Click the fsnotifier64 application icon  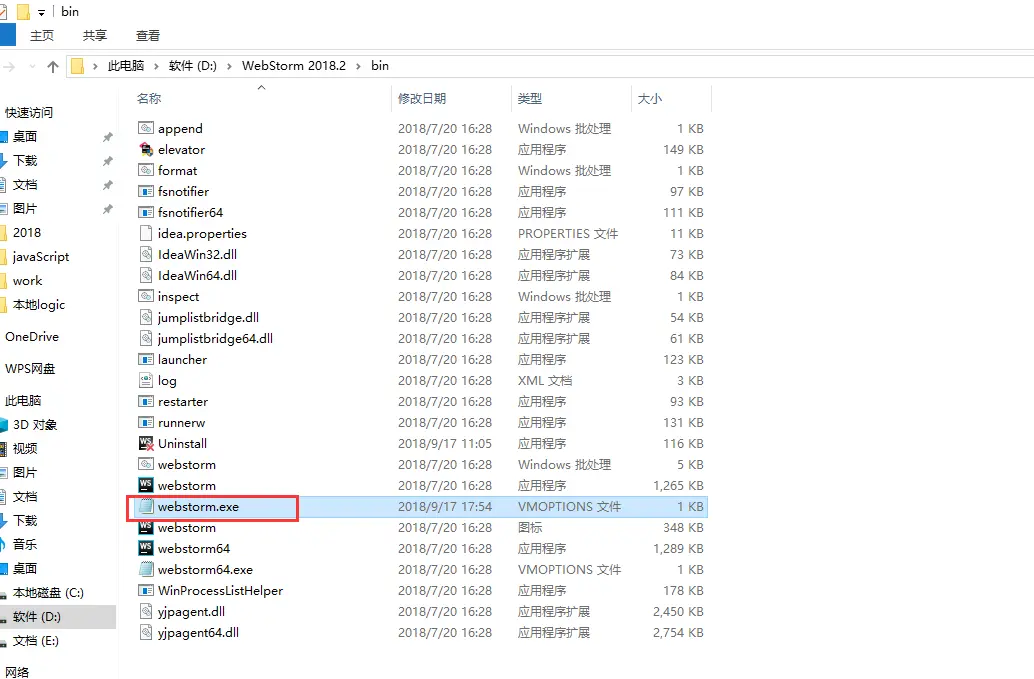click(x=146, y=212)
